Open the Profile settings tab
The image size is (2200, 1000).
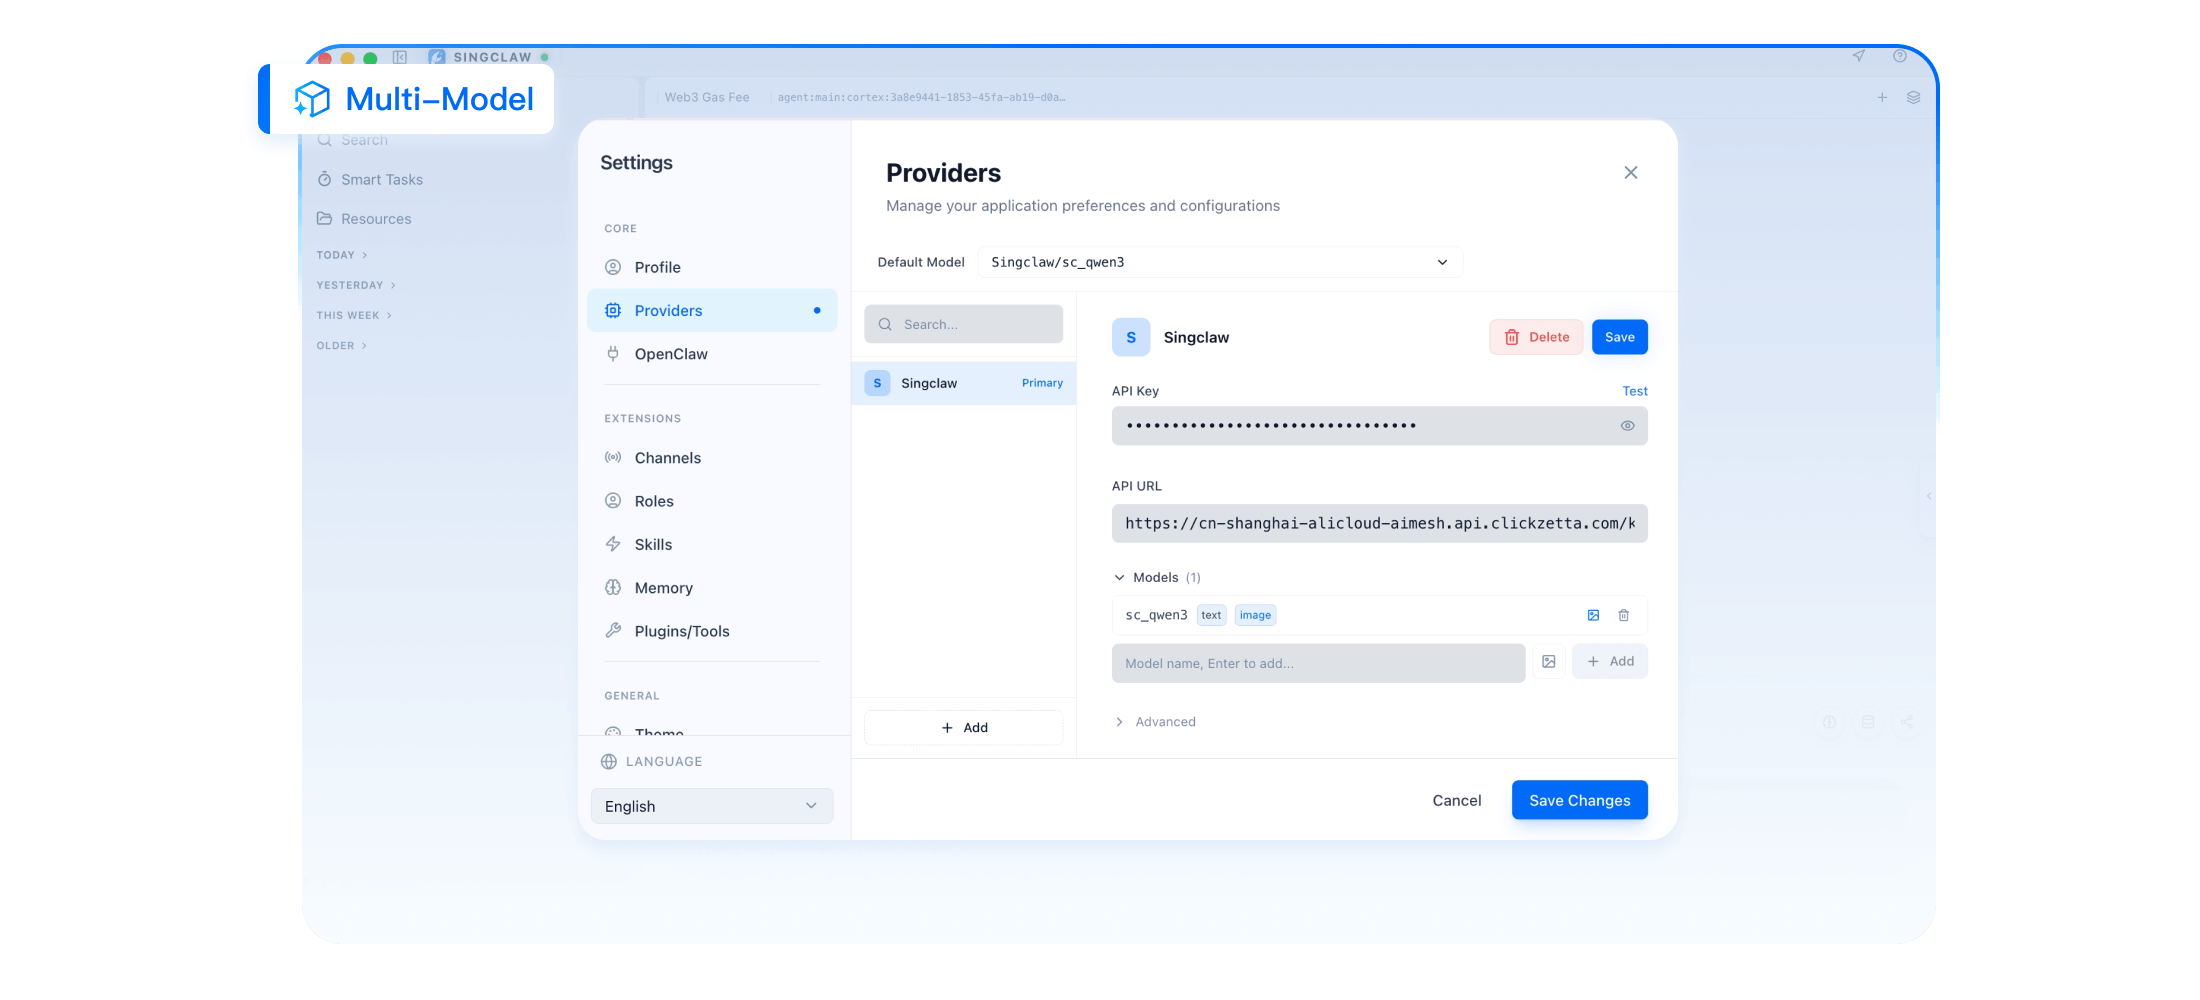pos(657,267)
